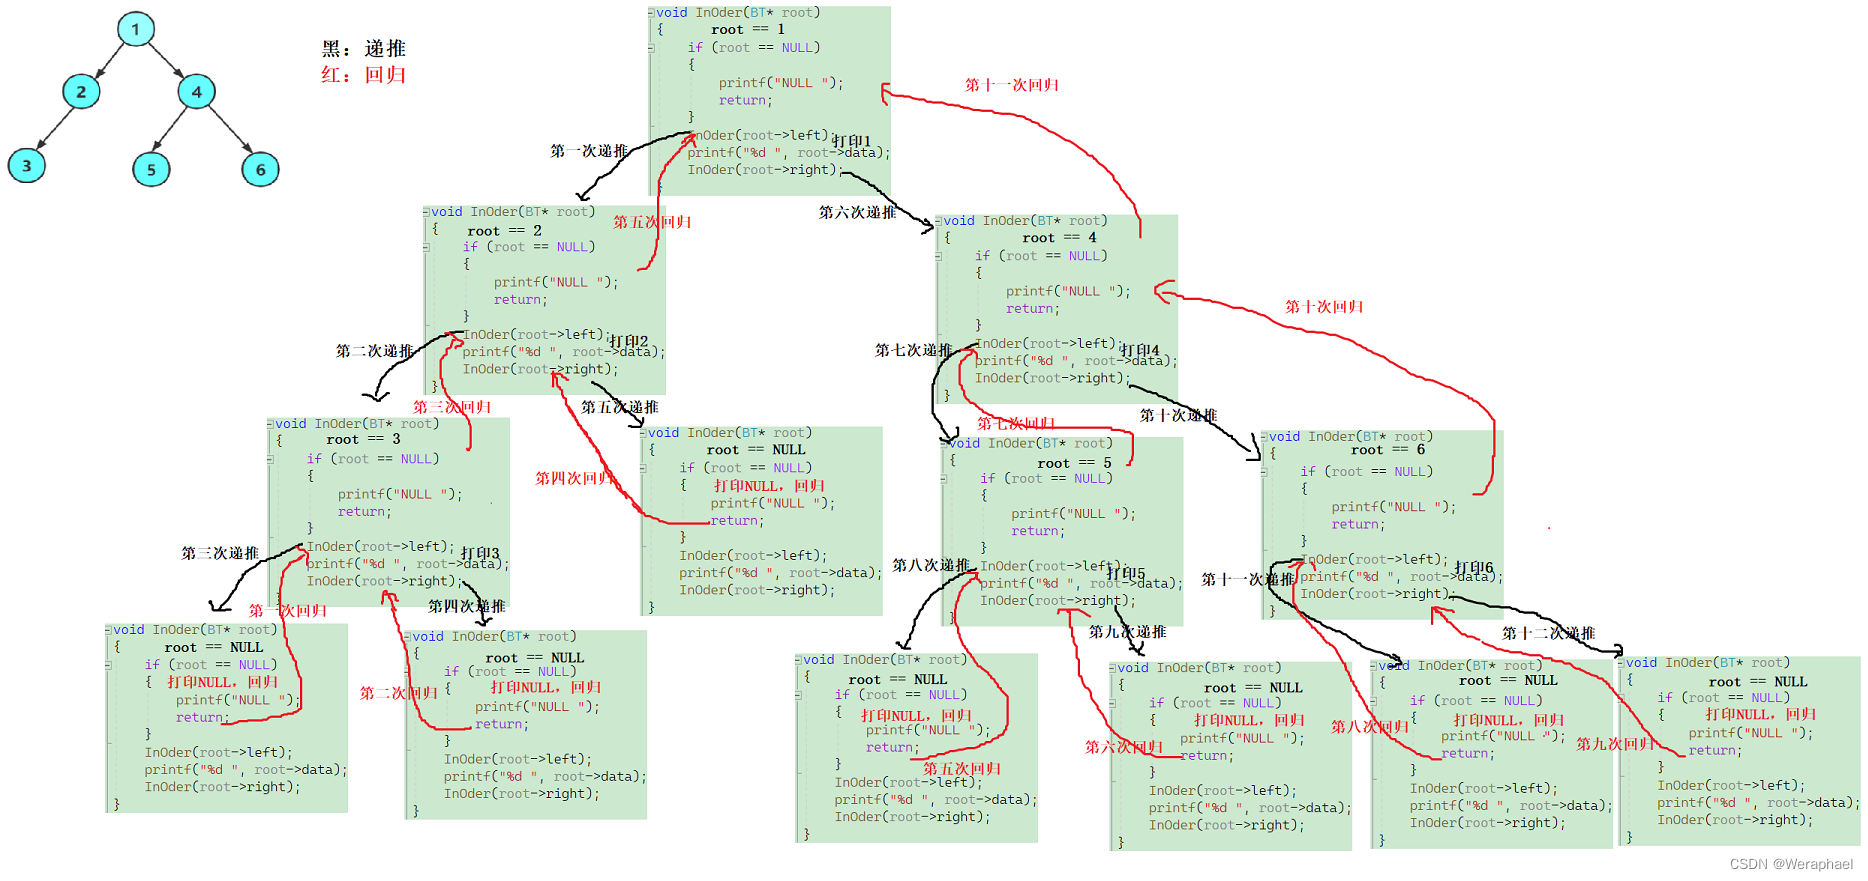The height and width of the screenshot is (881, 1868).
Task: Select the label 第四次递推
Action: tap(467, 606)
